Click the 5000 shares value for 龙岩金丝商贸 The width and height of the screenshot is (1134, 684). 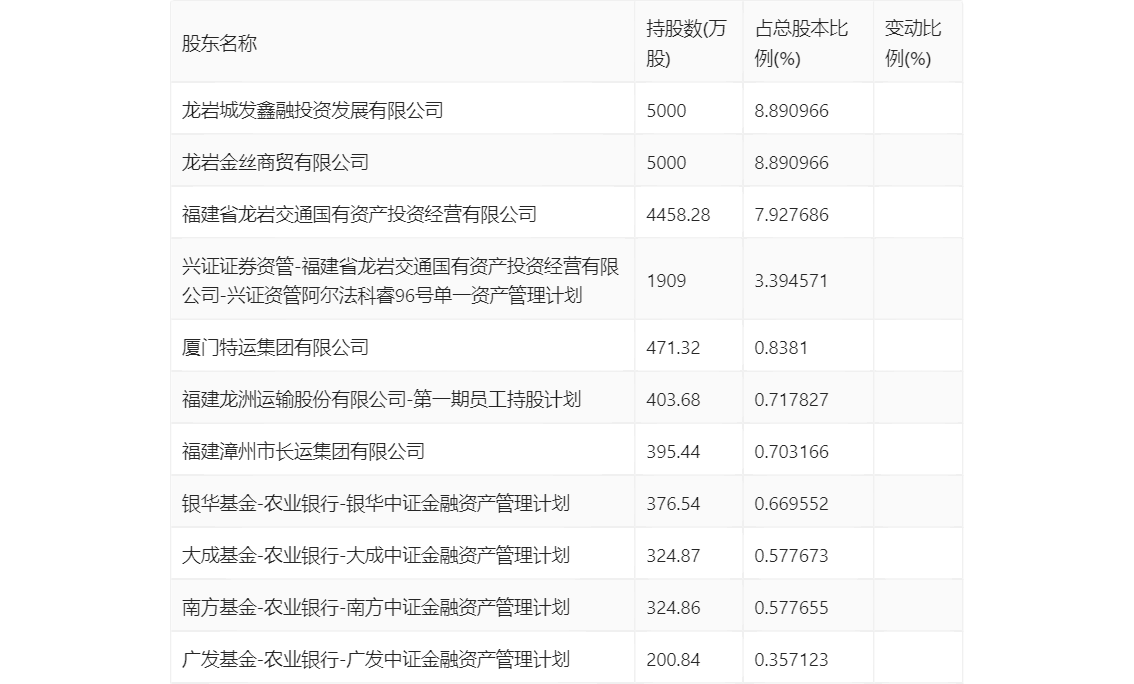[x=666, y=163]
